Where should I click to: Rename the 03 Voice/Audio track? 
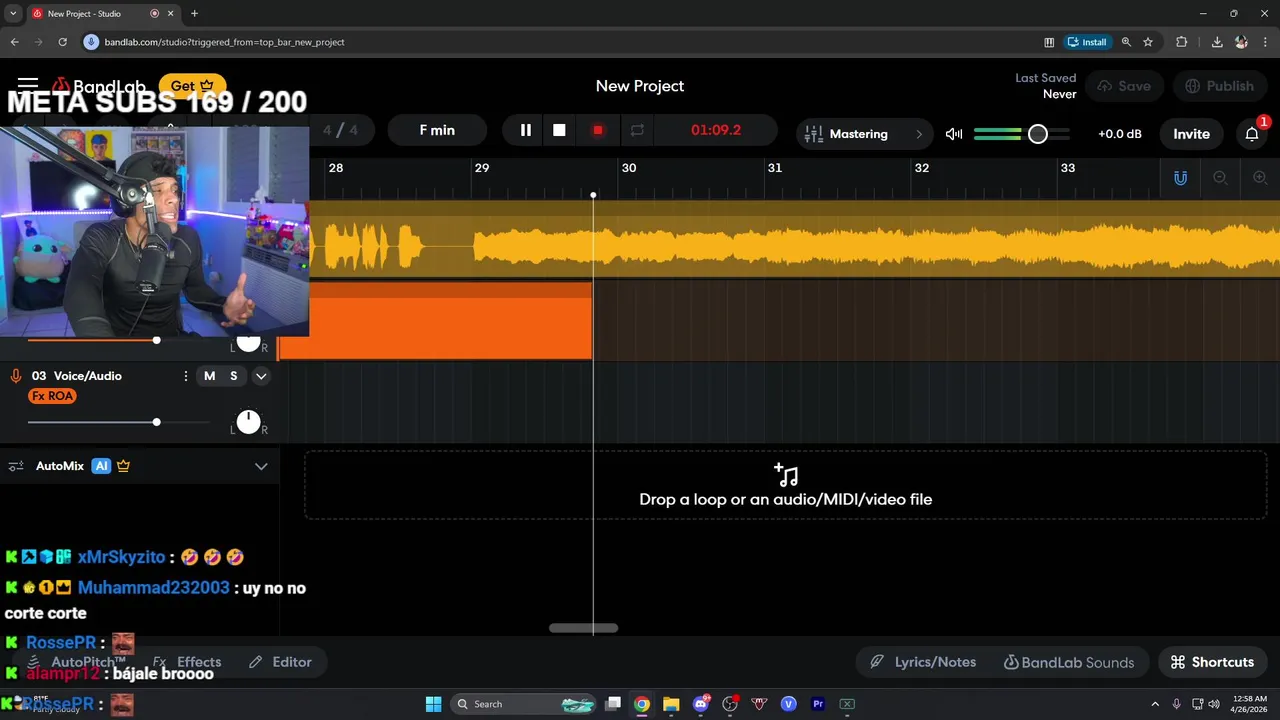[x=77, y=376]
